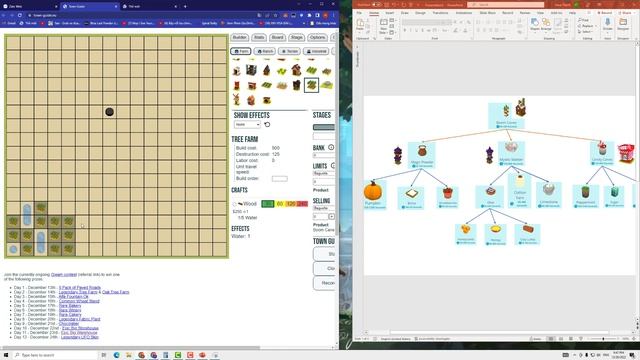Select the orange round silo building icon
The image size is (640, 360).
tap(251, 100)
